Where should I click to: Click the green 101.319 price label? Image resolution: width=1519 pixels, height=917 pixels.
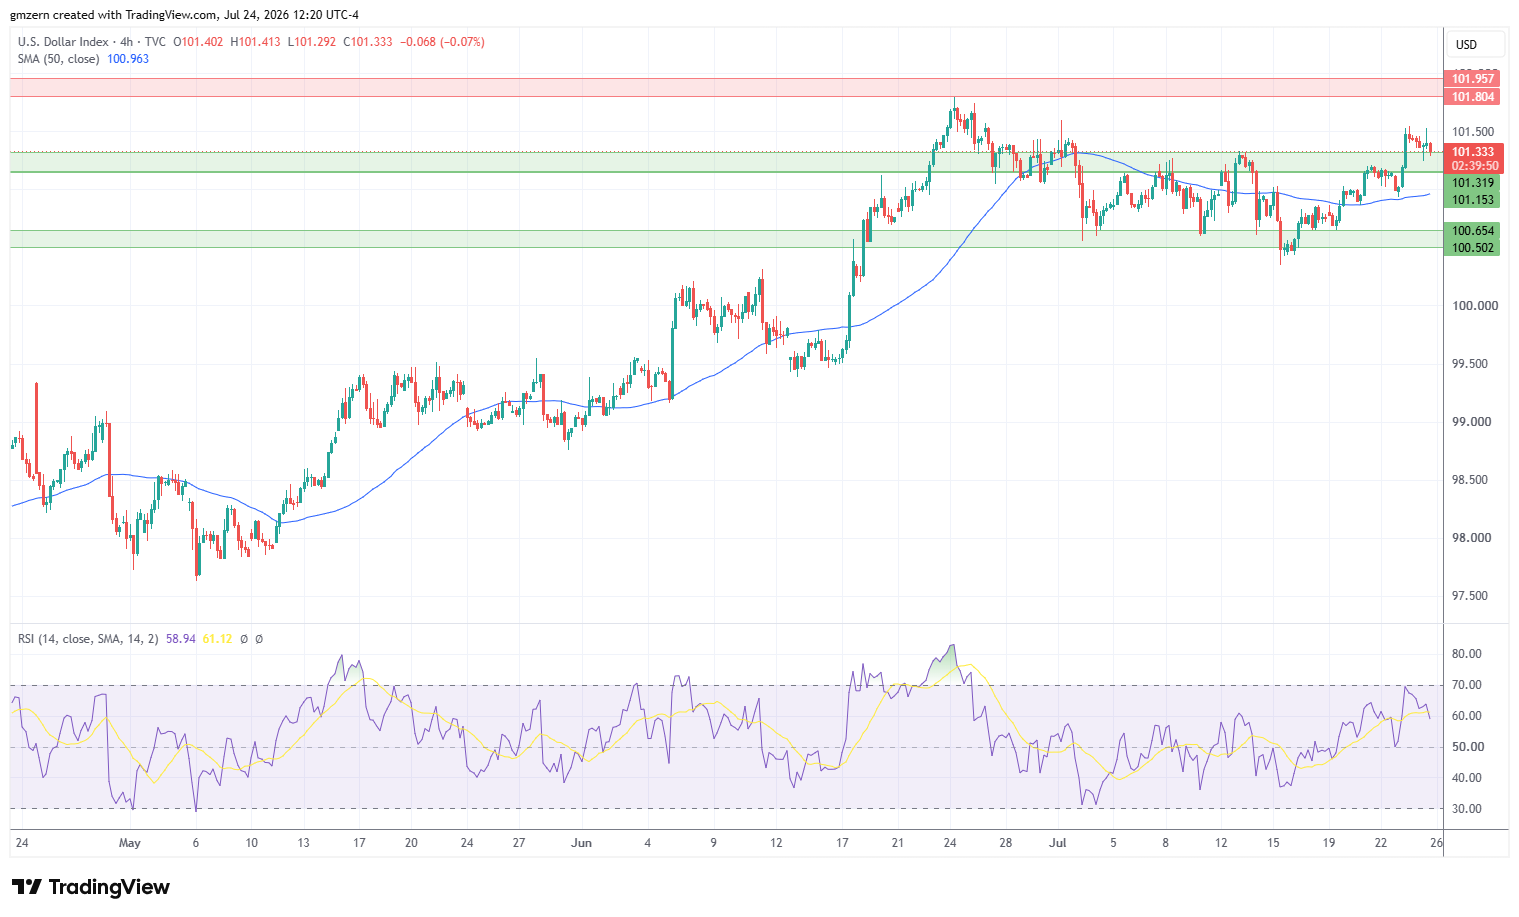point(1472,183)
